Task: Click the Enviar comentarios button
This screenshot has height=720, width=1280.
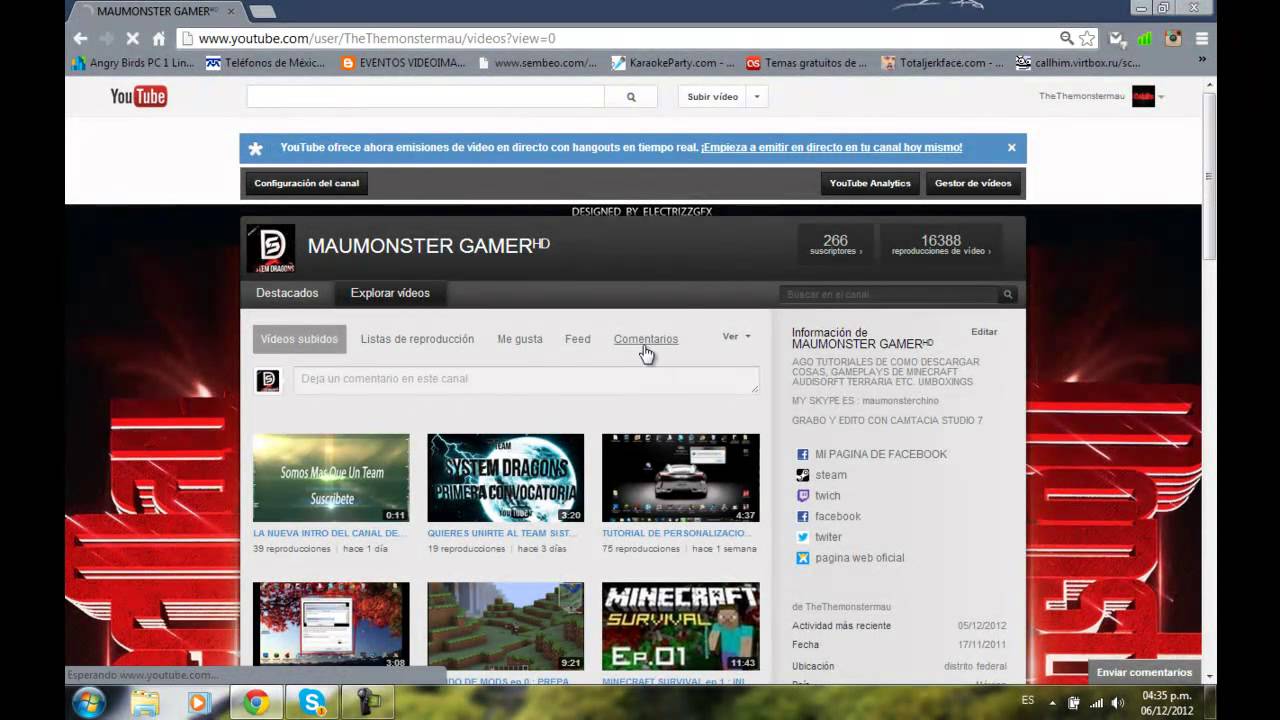Action: coord(1144,672)
